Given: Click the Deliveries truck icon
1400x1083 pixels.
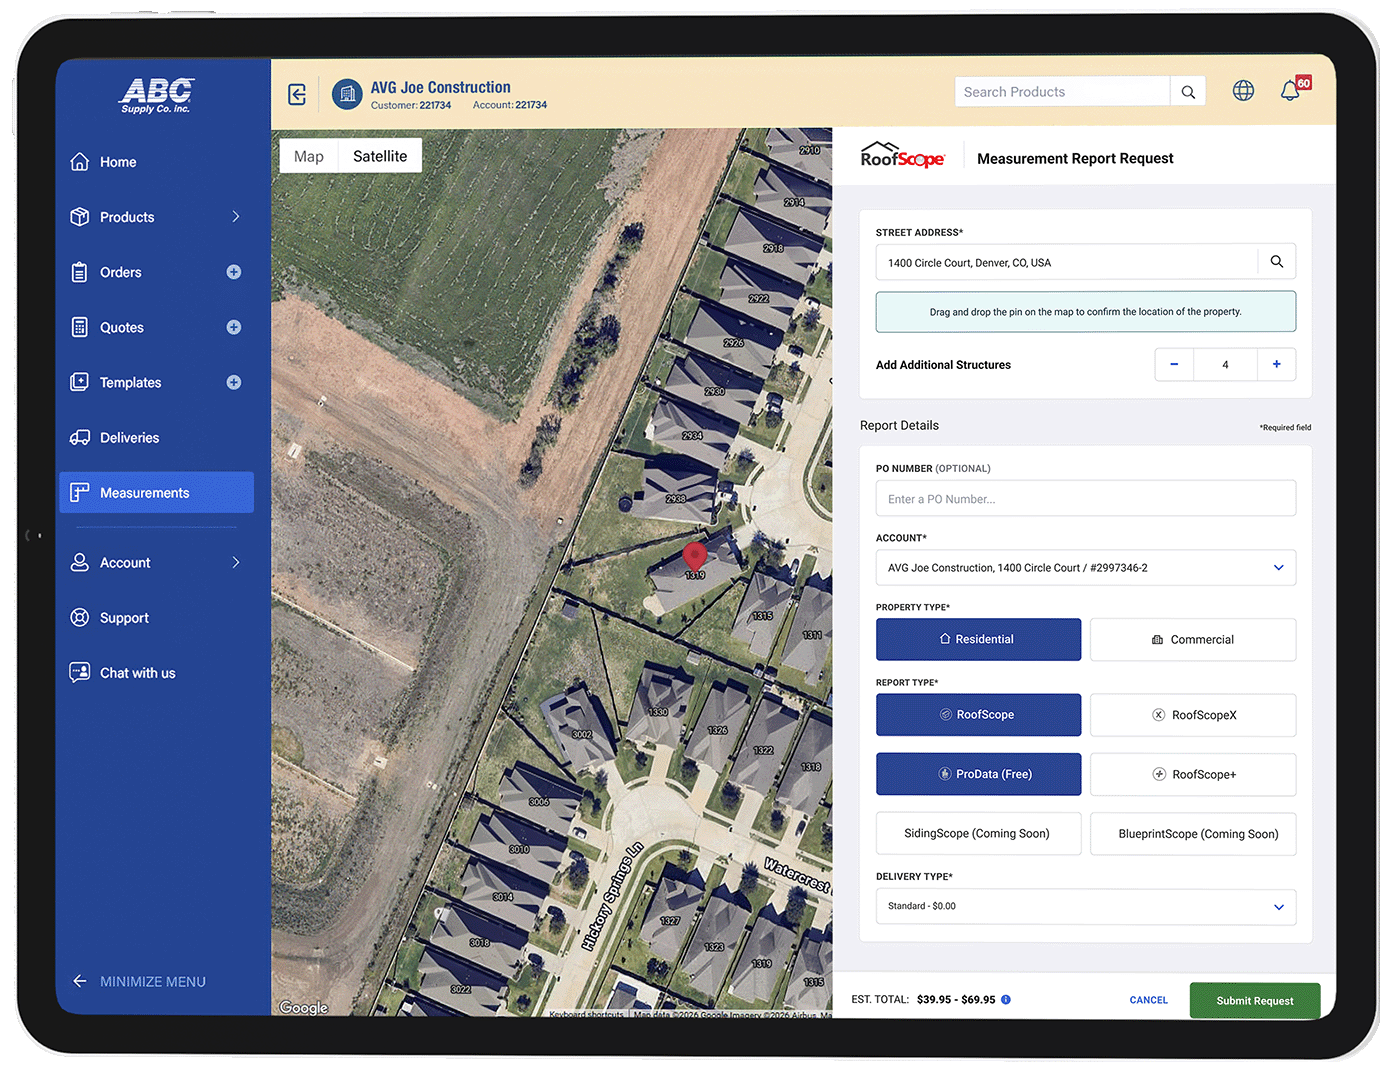Looking at the screenshot, I should point(80,438).
